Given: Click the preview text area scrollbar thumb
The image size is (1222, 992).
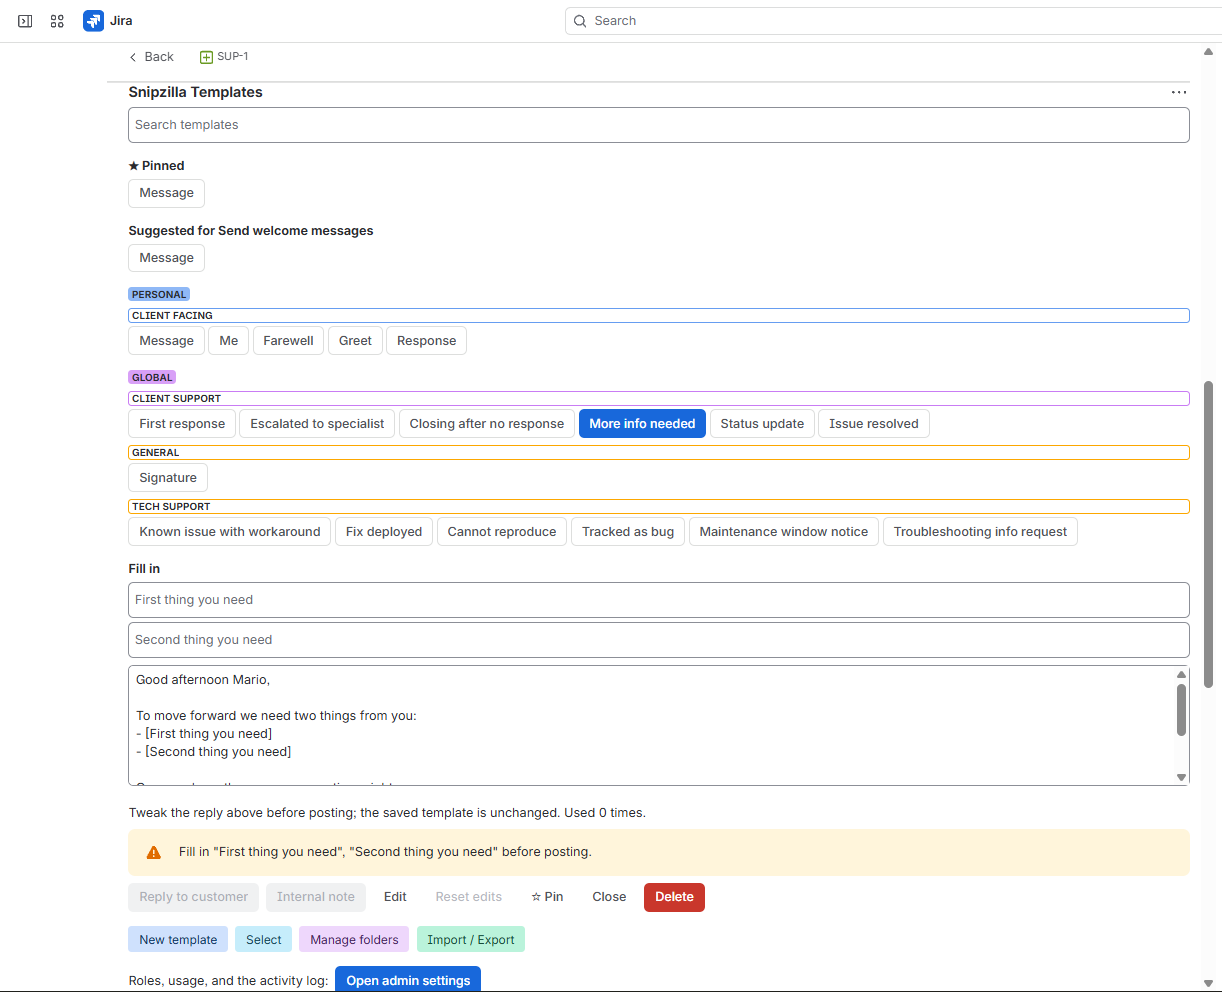Looking at the screenshot, I should tap(1181, 710).
